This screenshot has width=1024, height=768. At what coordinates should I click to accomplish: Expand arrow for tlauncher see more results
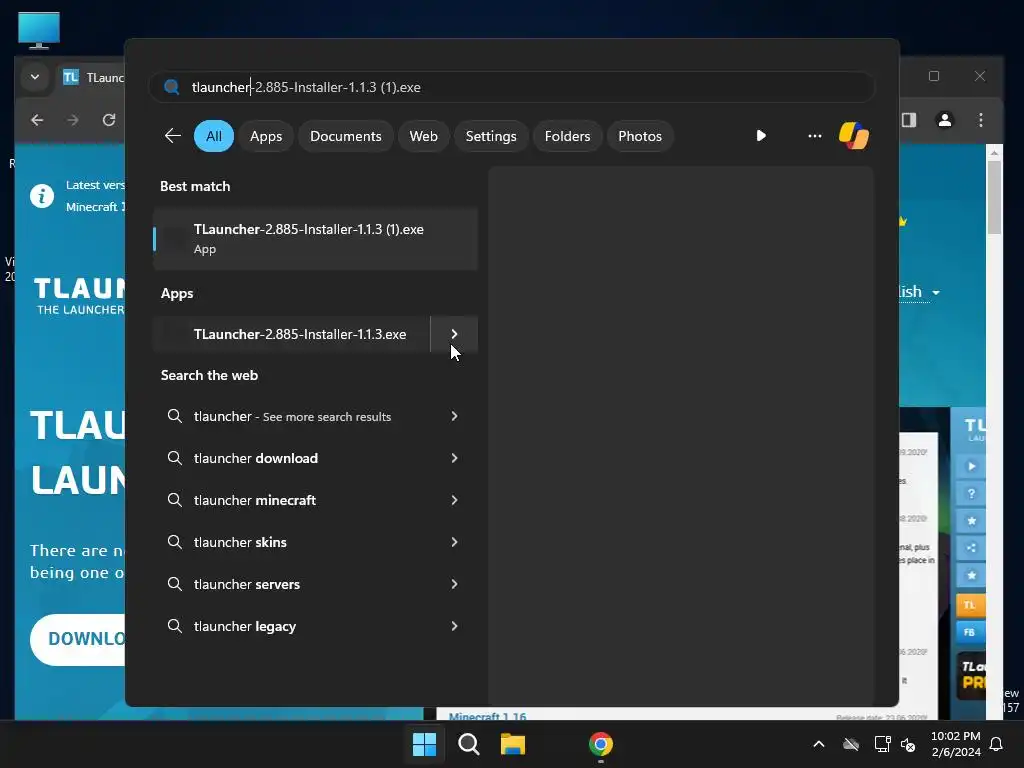(x=455, y=416)
